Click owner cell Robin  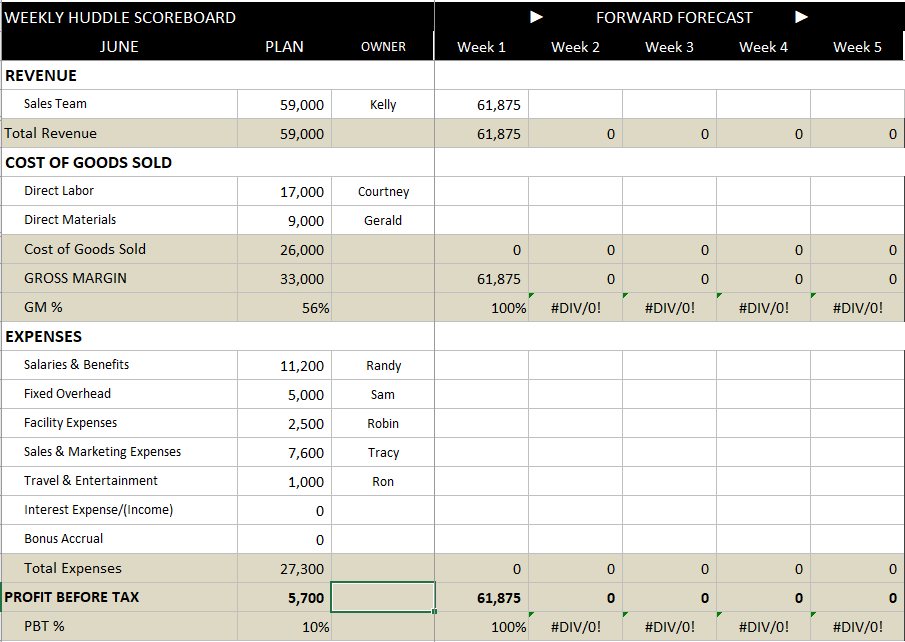coord(383,424)
